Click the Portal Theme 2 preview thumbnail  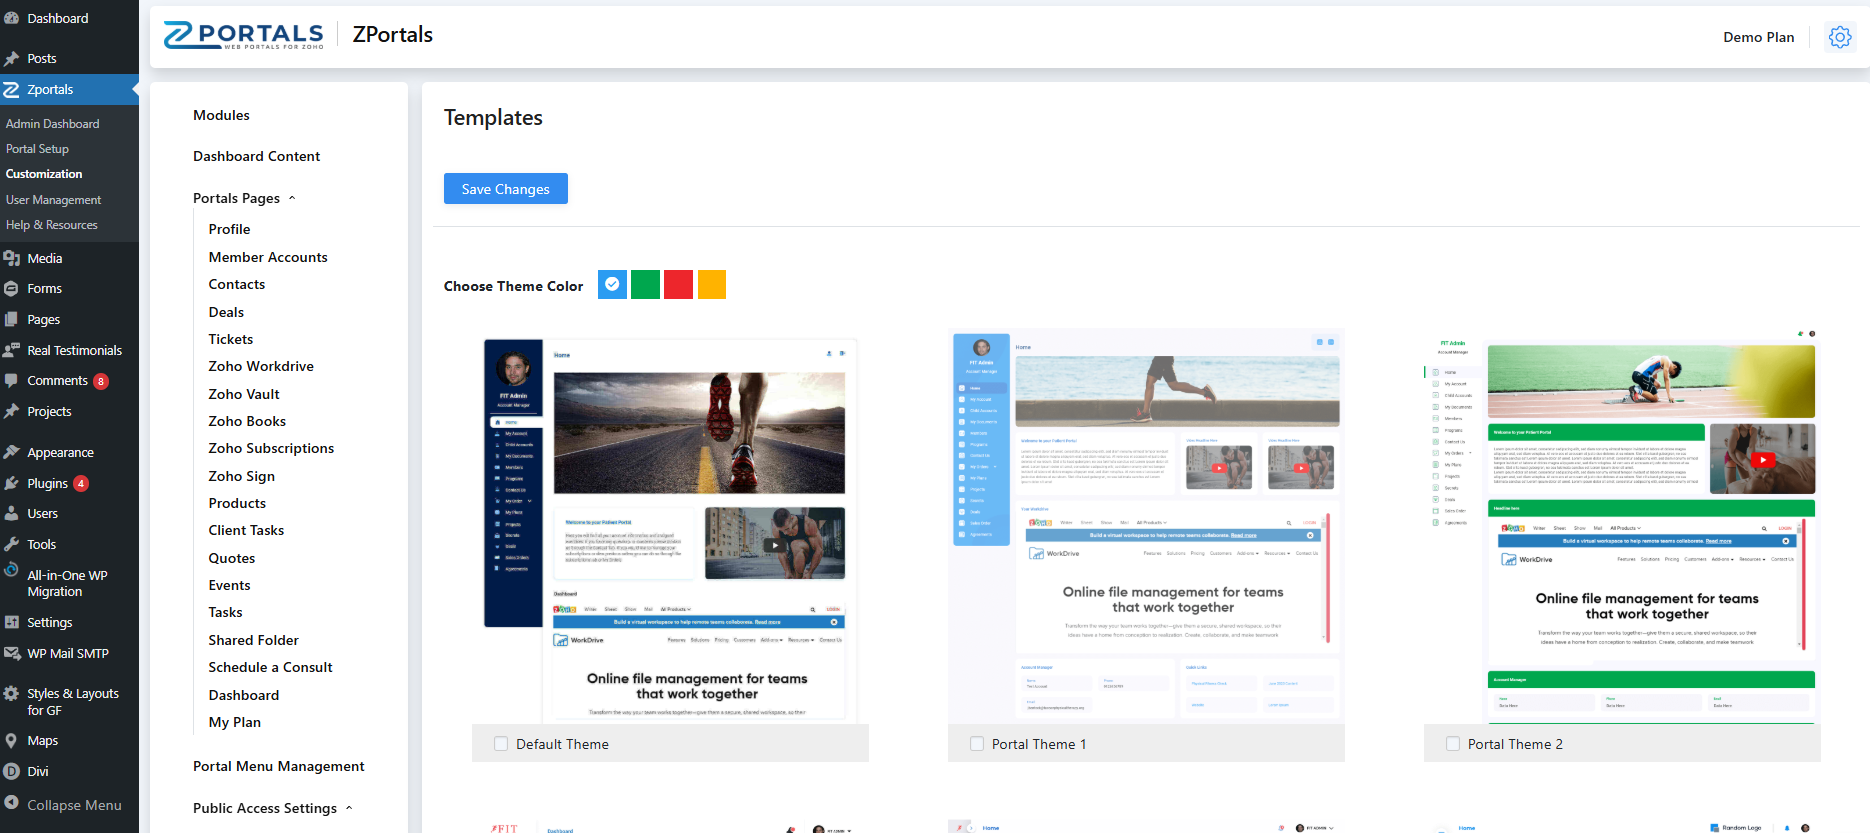click(x=1621, y=525)
